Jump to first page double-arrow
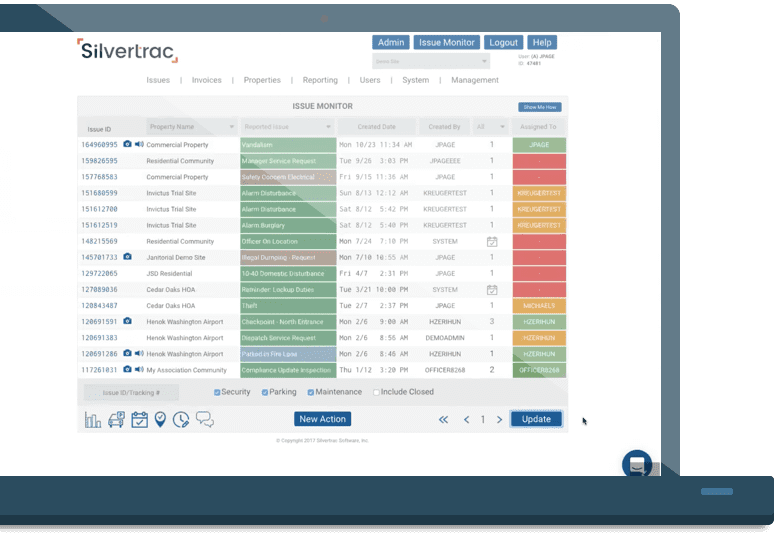The image size is (777, 538). (x=444, y=420)
